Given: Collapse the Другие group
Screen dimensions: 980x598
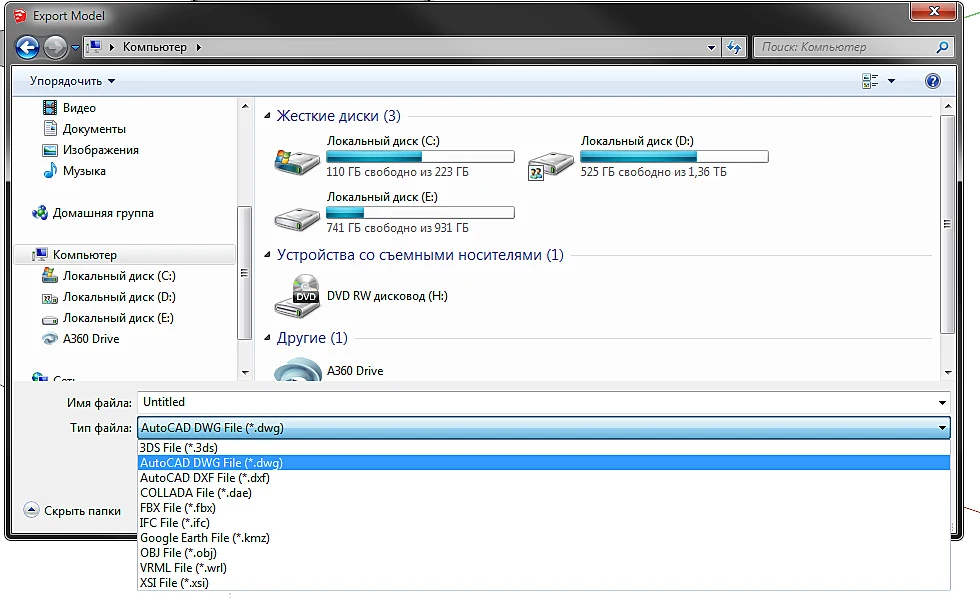Looking at the screenshot, I should [x=267, y=338].
